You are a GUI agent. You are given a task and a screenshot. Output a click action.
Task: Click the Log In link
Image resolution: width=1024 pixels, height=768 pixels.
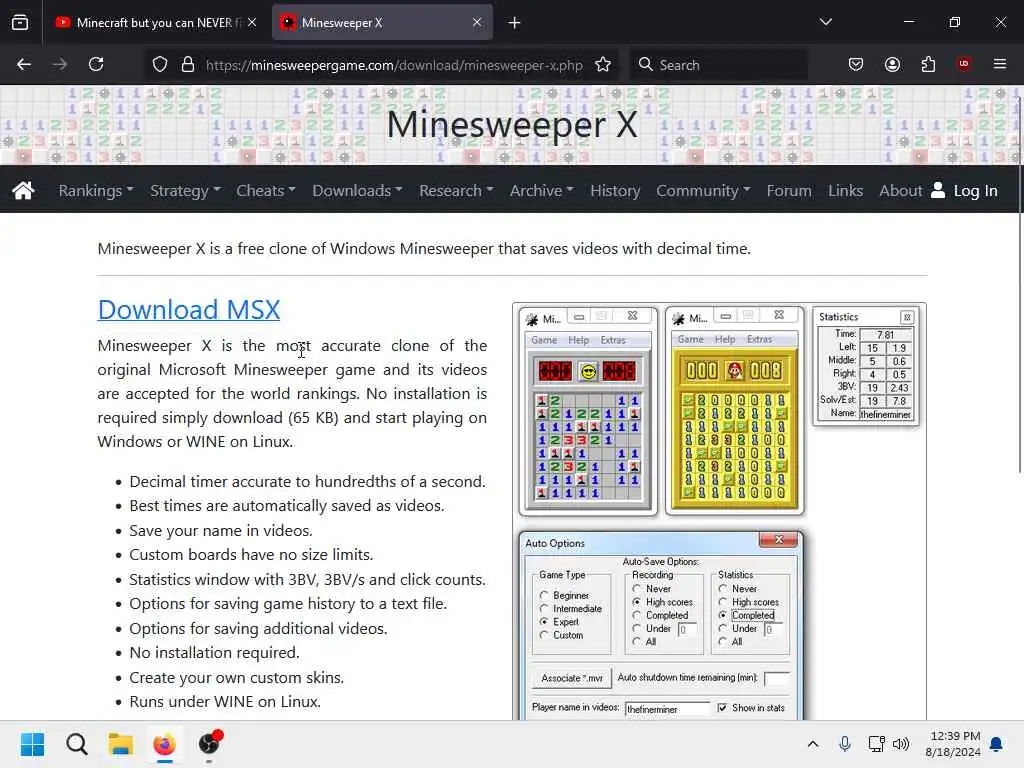[x=975, y=191]
